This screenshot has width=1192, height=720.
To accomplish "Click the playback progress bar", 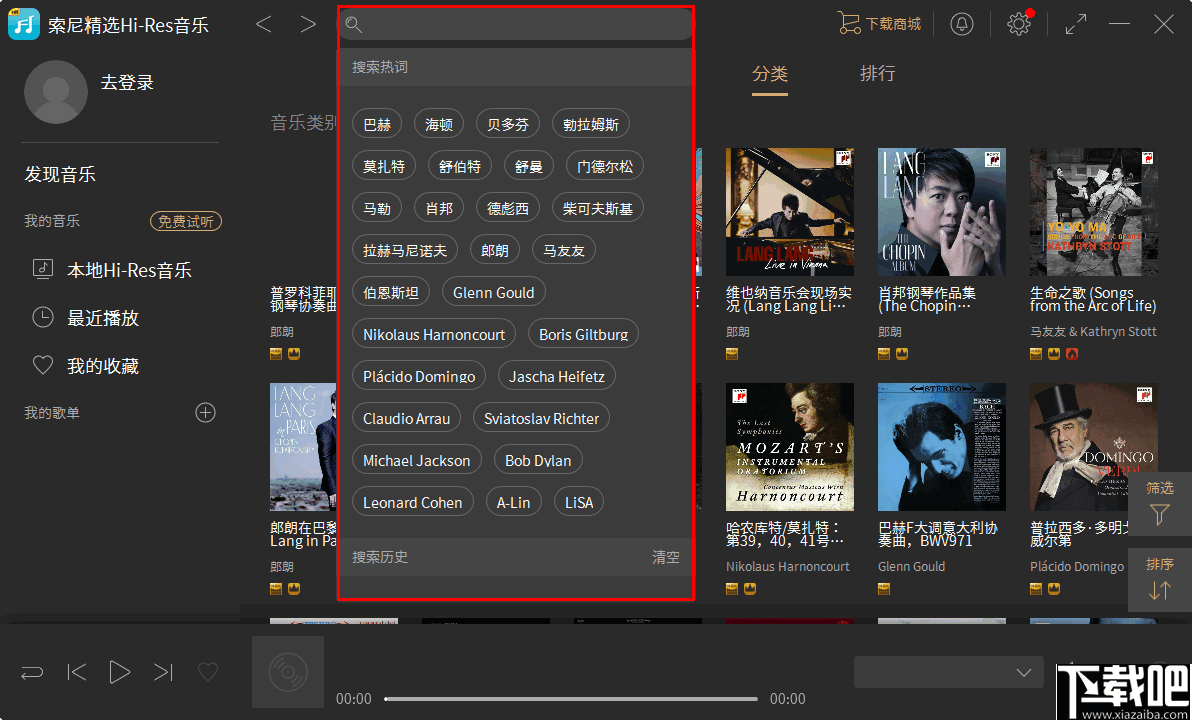I will click(571, 699).
